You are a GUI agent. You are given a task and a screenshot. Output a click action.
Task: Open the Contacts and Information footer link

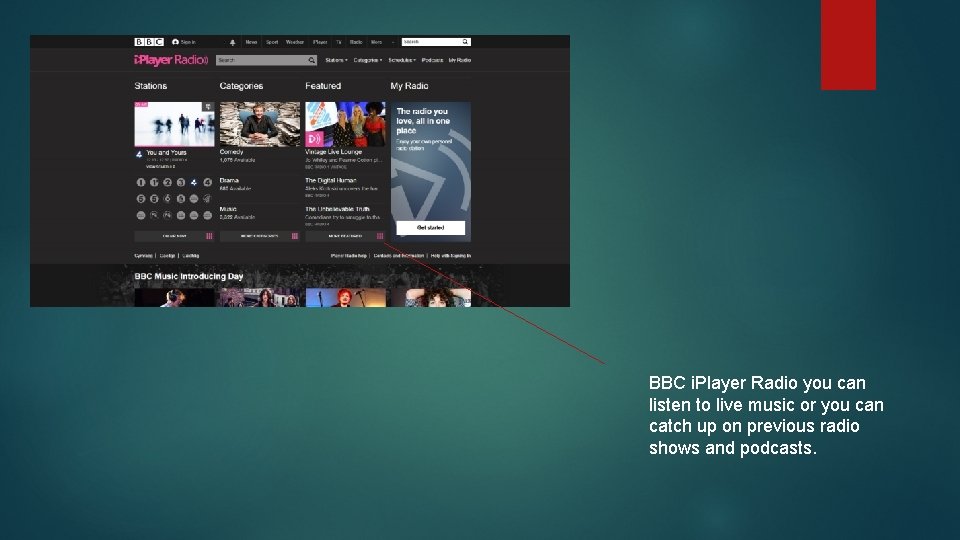[x=399, y=256]
